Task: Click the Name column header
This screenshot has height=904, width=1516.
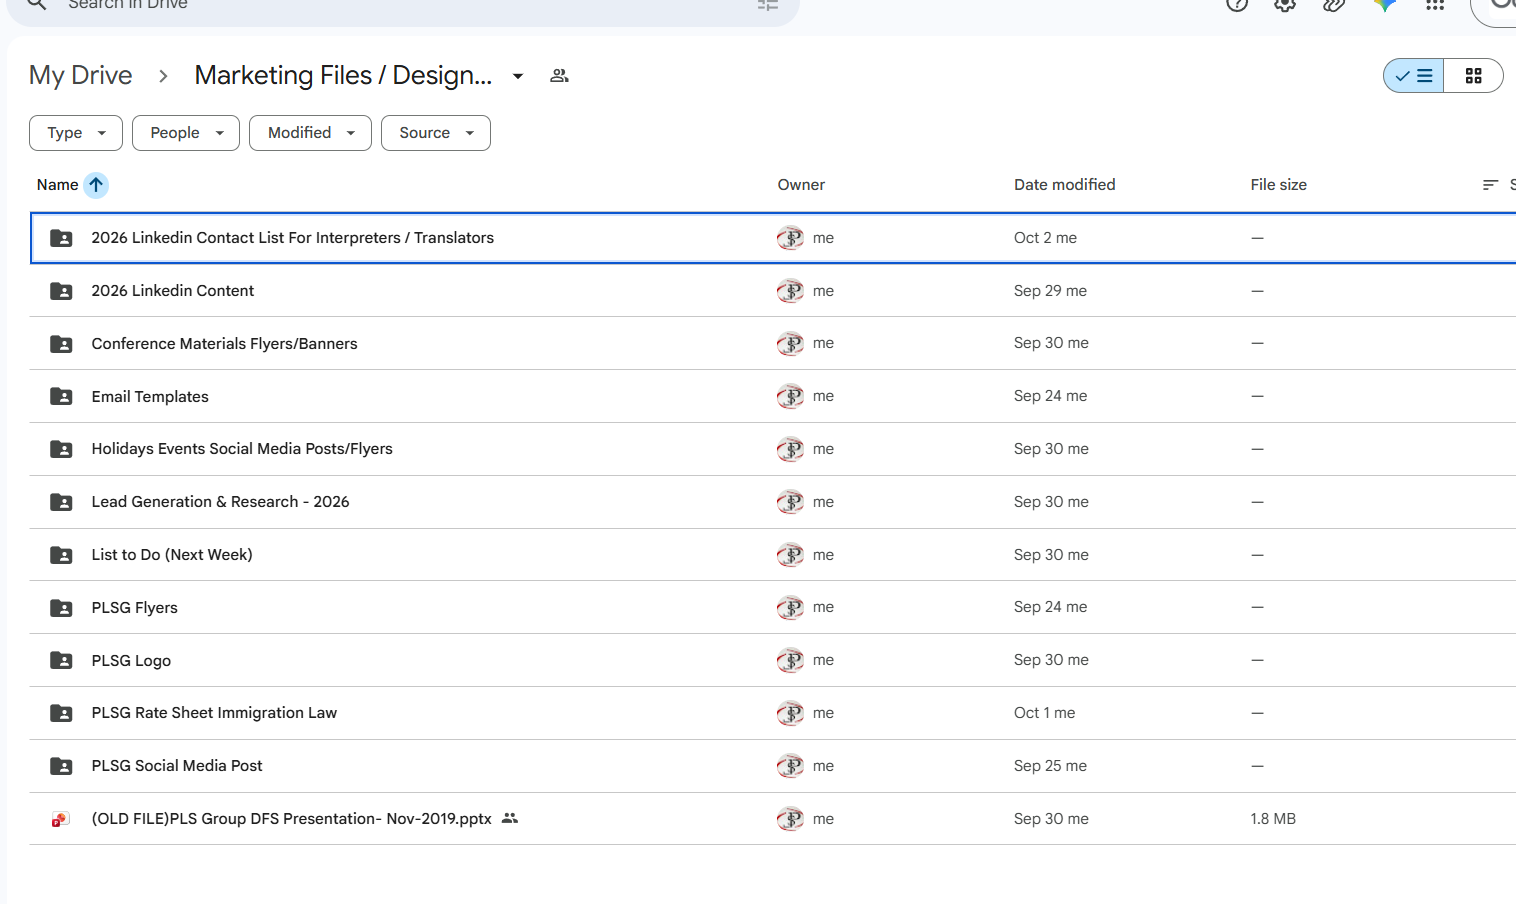Action: click(x=58, y=185)
